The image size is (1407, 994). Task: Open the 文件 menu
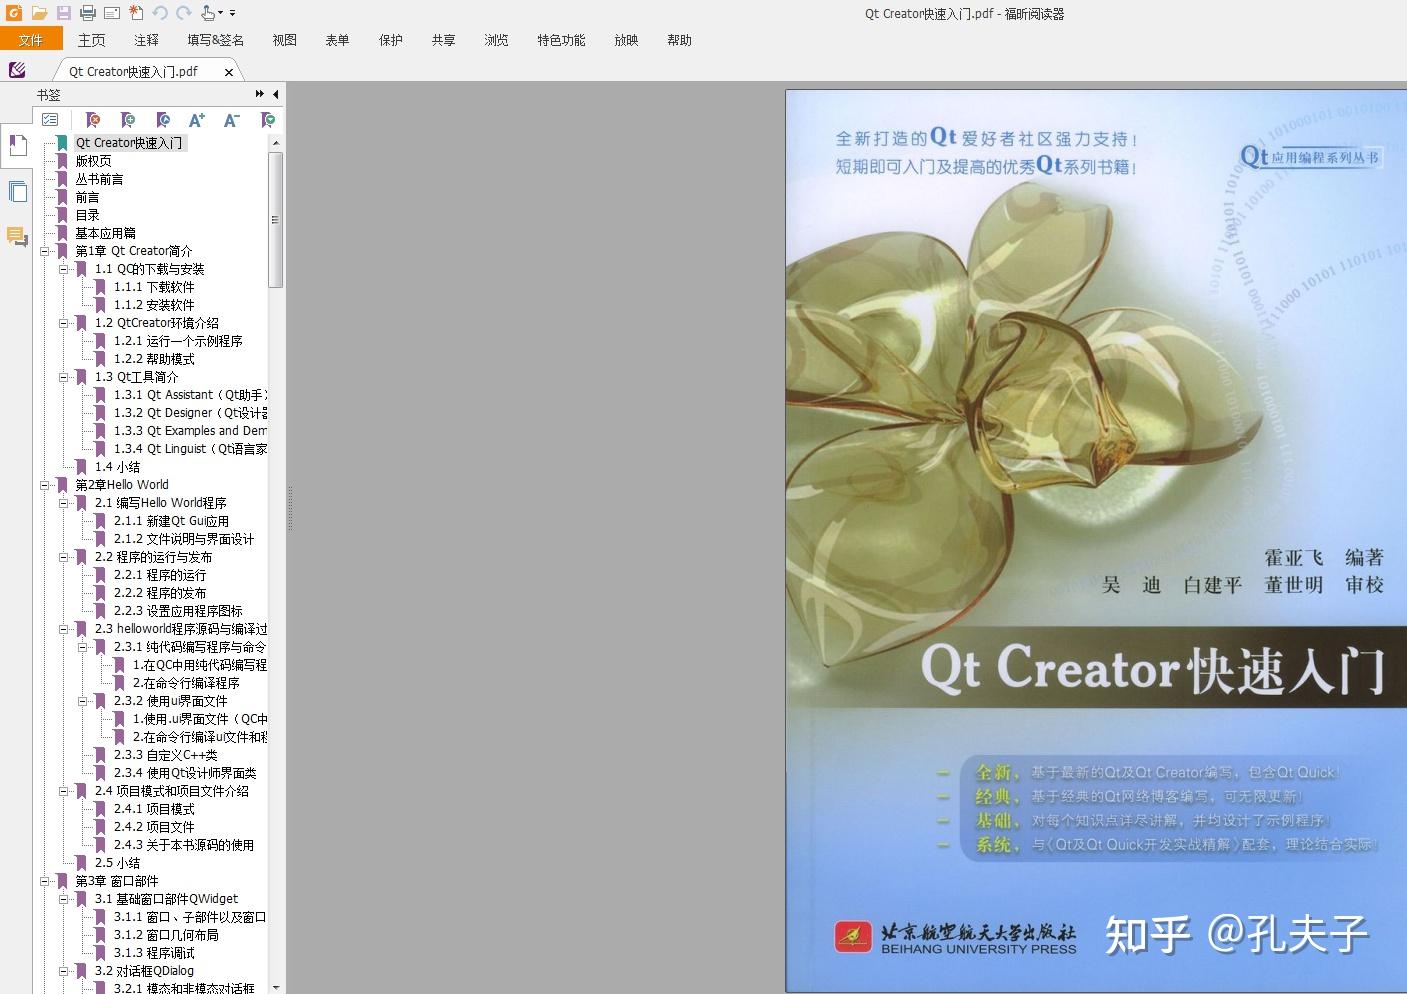click(x=31, y=39)
